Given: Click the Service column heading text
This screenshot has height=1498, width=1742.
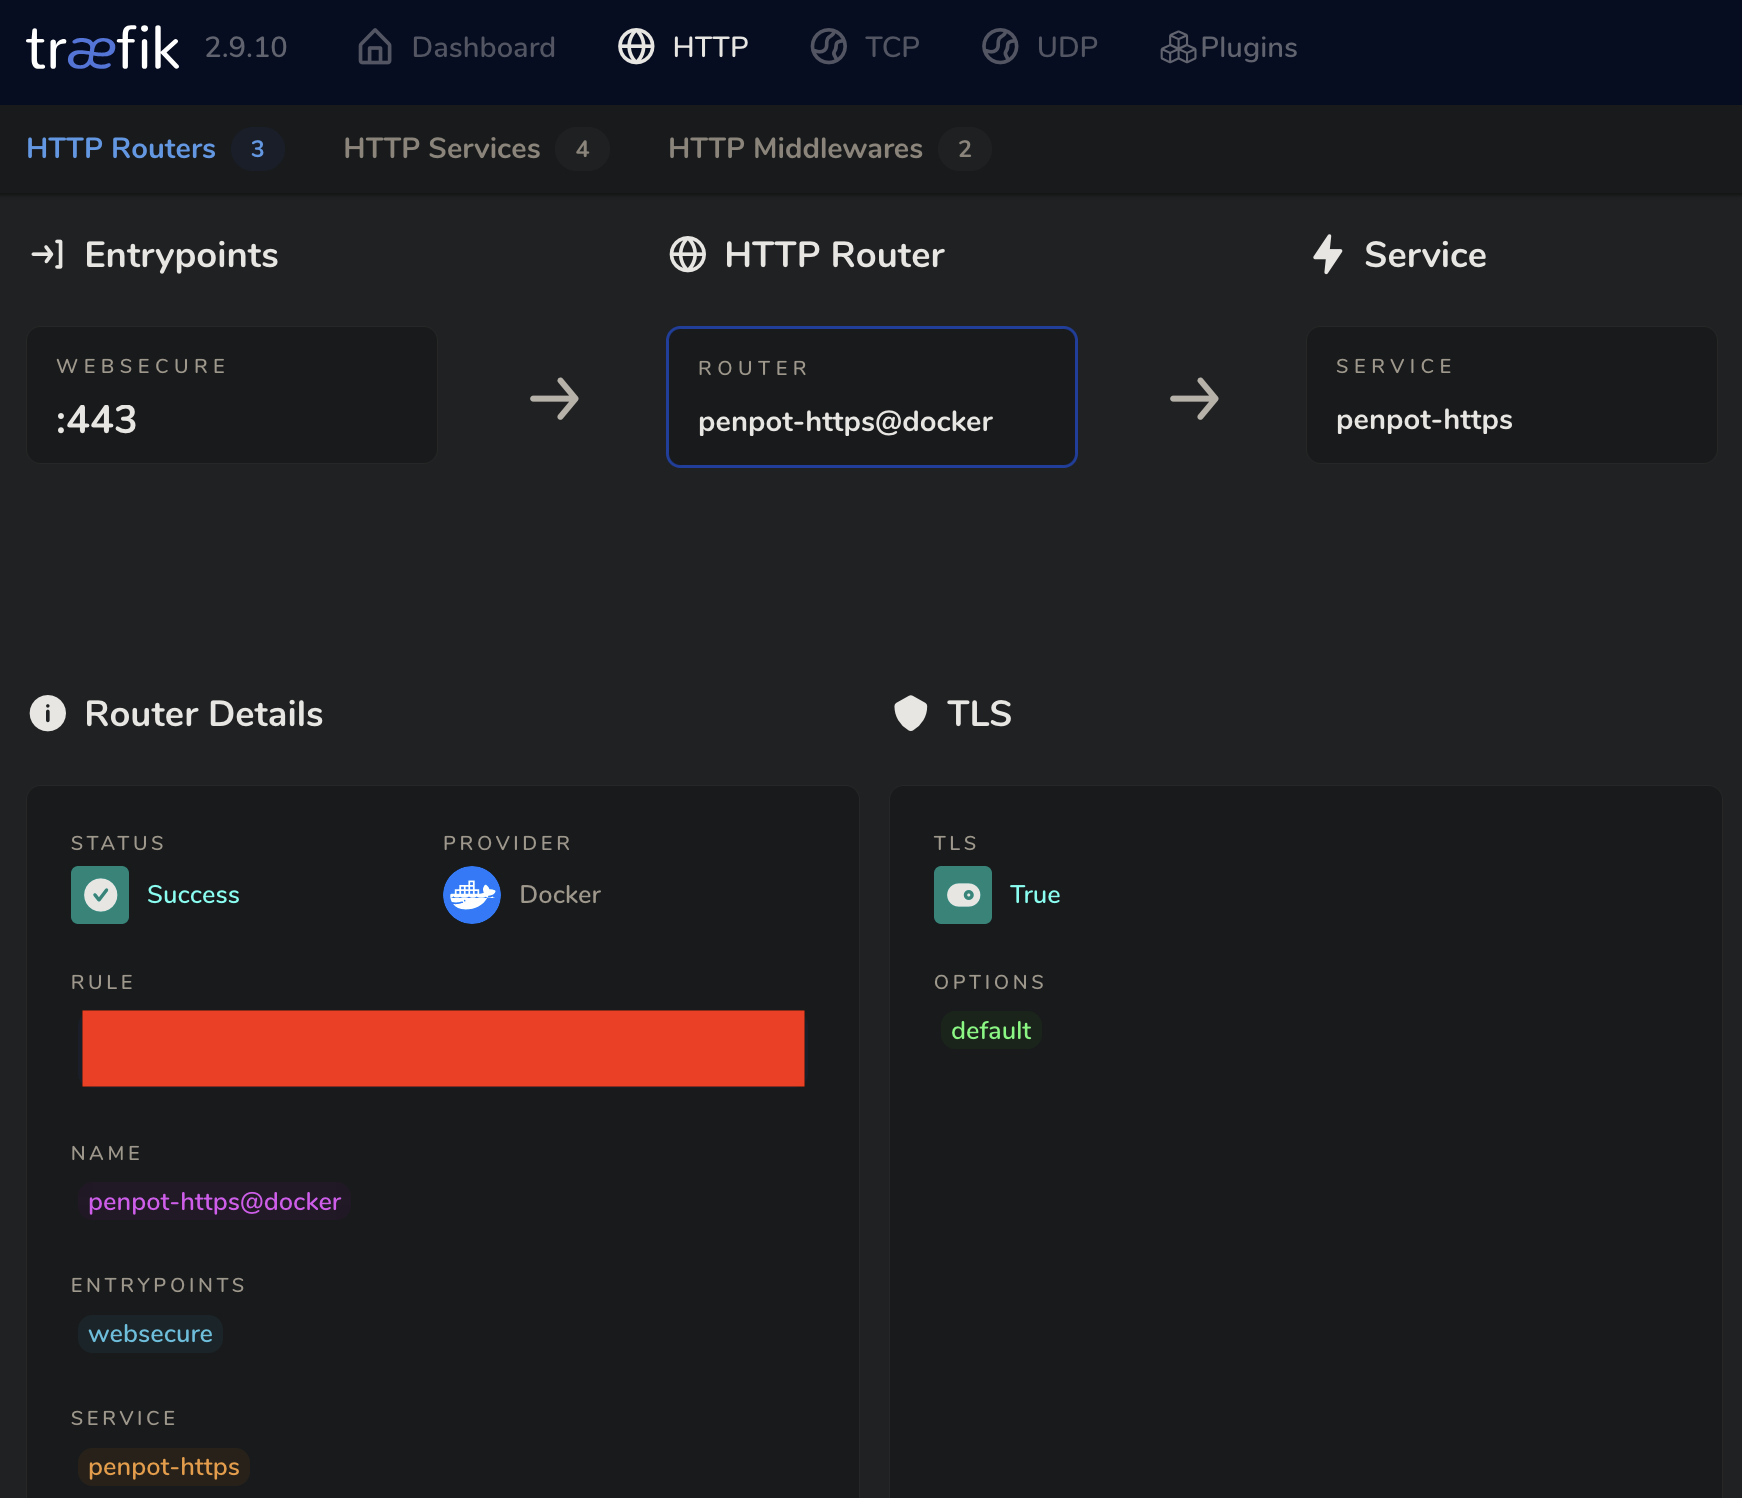Looking at the screenshot, I should [x=1426, y=255].
